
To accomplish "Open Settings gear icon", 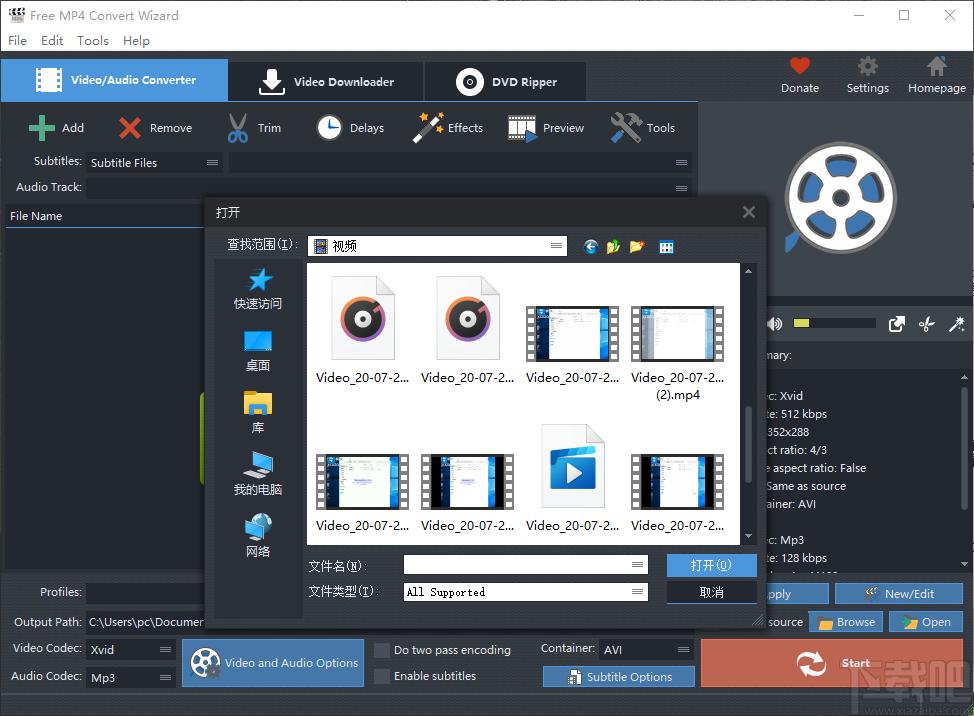I will [x=867, y=66].
